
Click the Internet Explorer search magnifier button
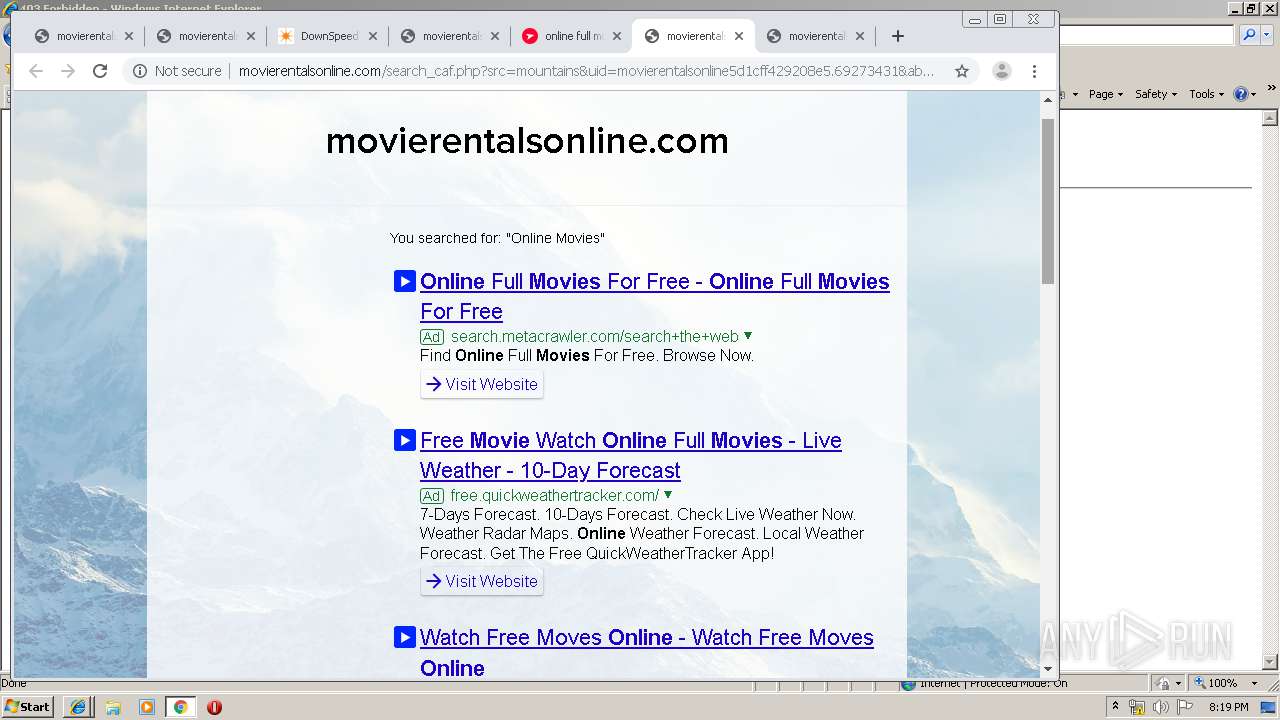click(1248, 35)
